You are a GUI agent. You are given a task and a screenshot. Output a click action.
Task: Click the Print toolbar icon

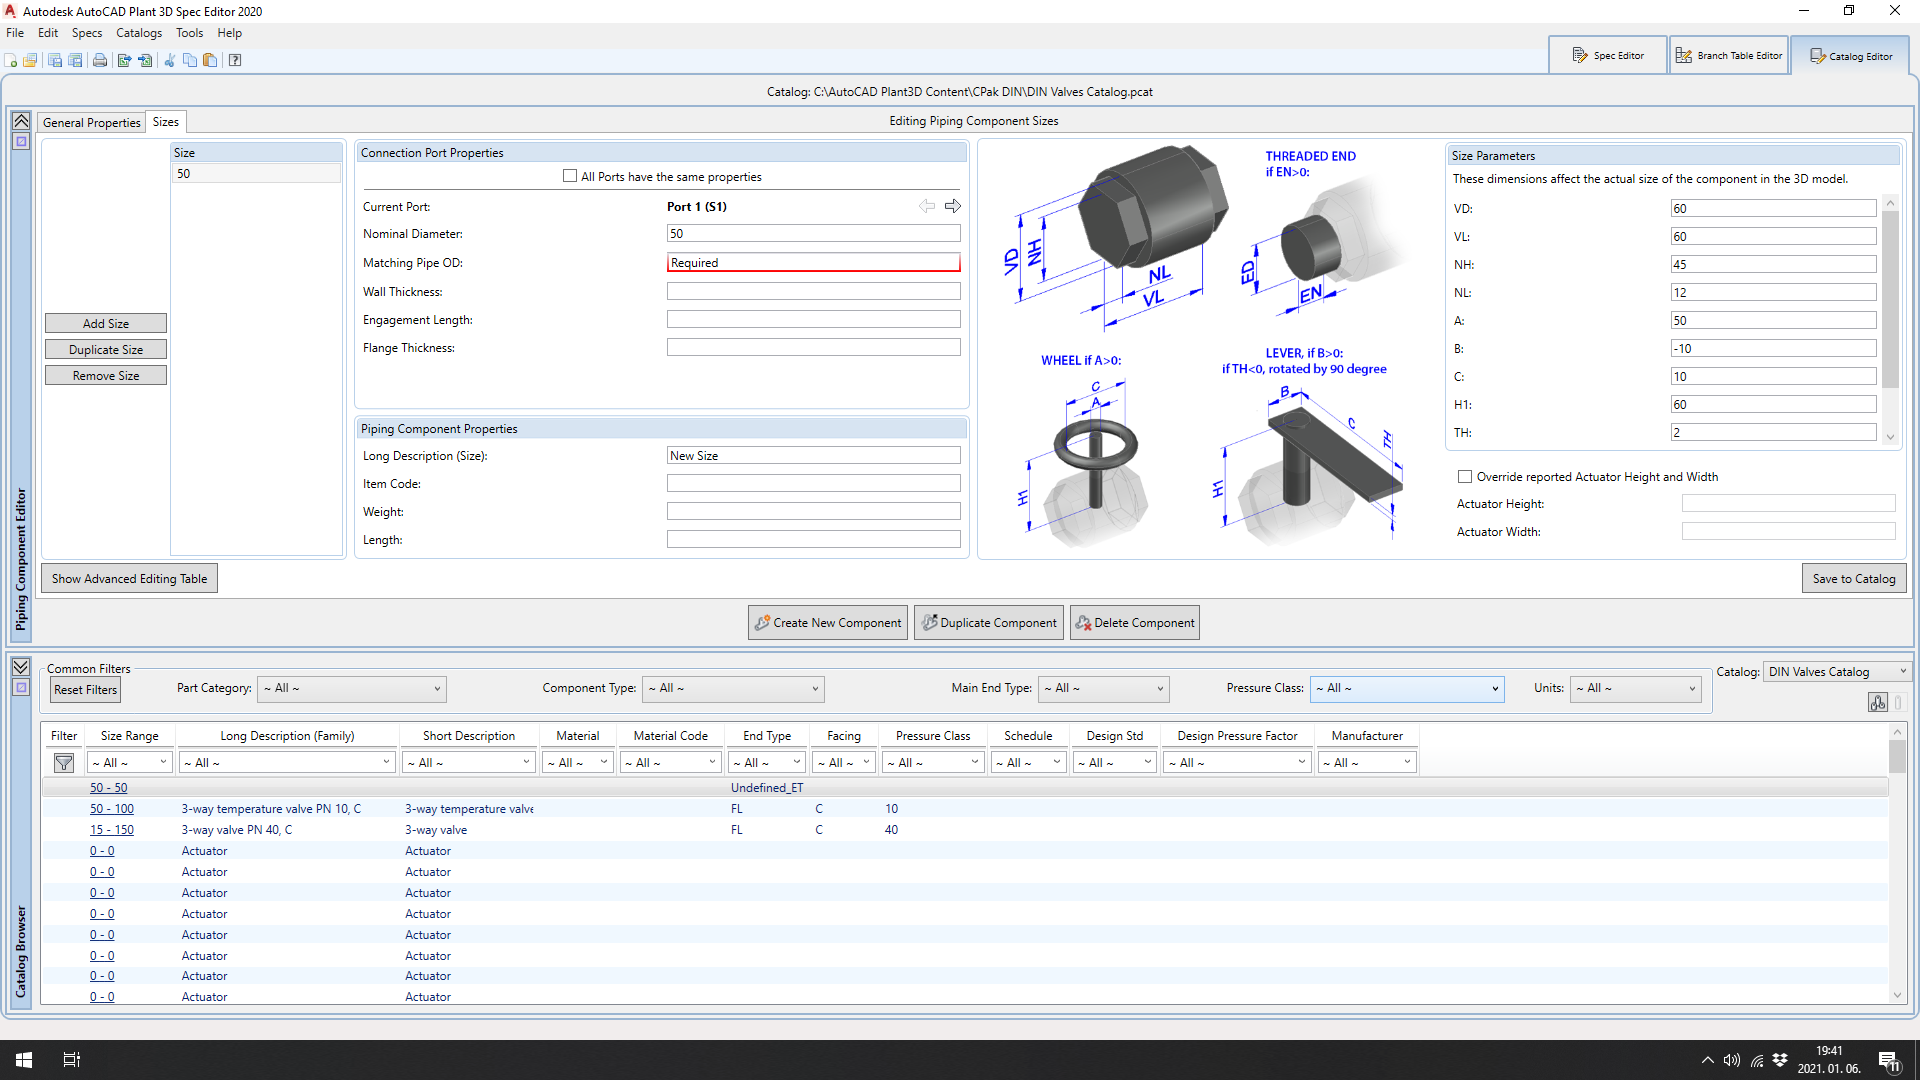pyautogui.click(x=100, y=60)
